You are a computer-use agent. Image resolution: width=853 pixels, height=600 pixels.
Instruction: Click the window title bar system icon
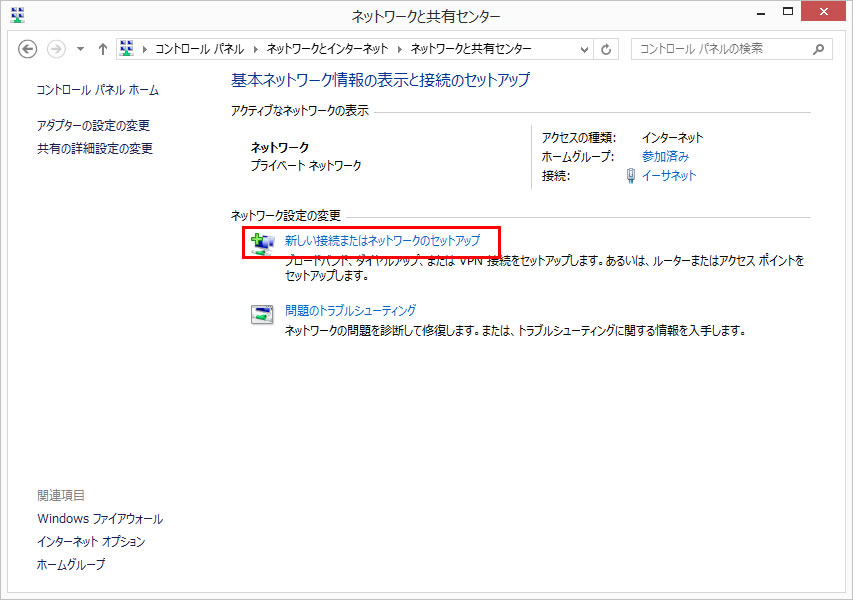point(17,15)
